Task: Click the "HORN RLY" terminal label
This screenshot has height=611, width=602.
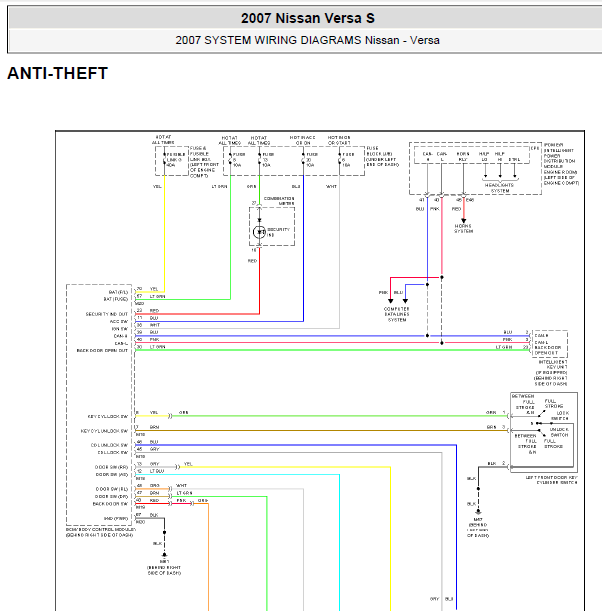Action: pos(463,157)
